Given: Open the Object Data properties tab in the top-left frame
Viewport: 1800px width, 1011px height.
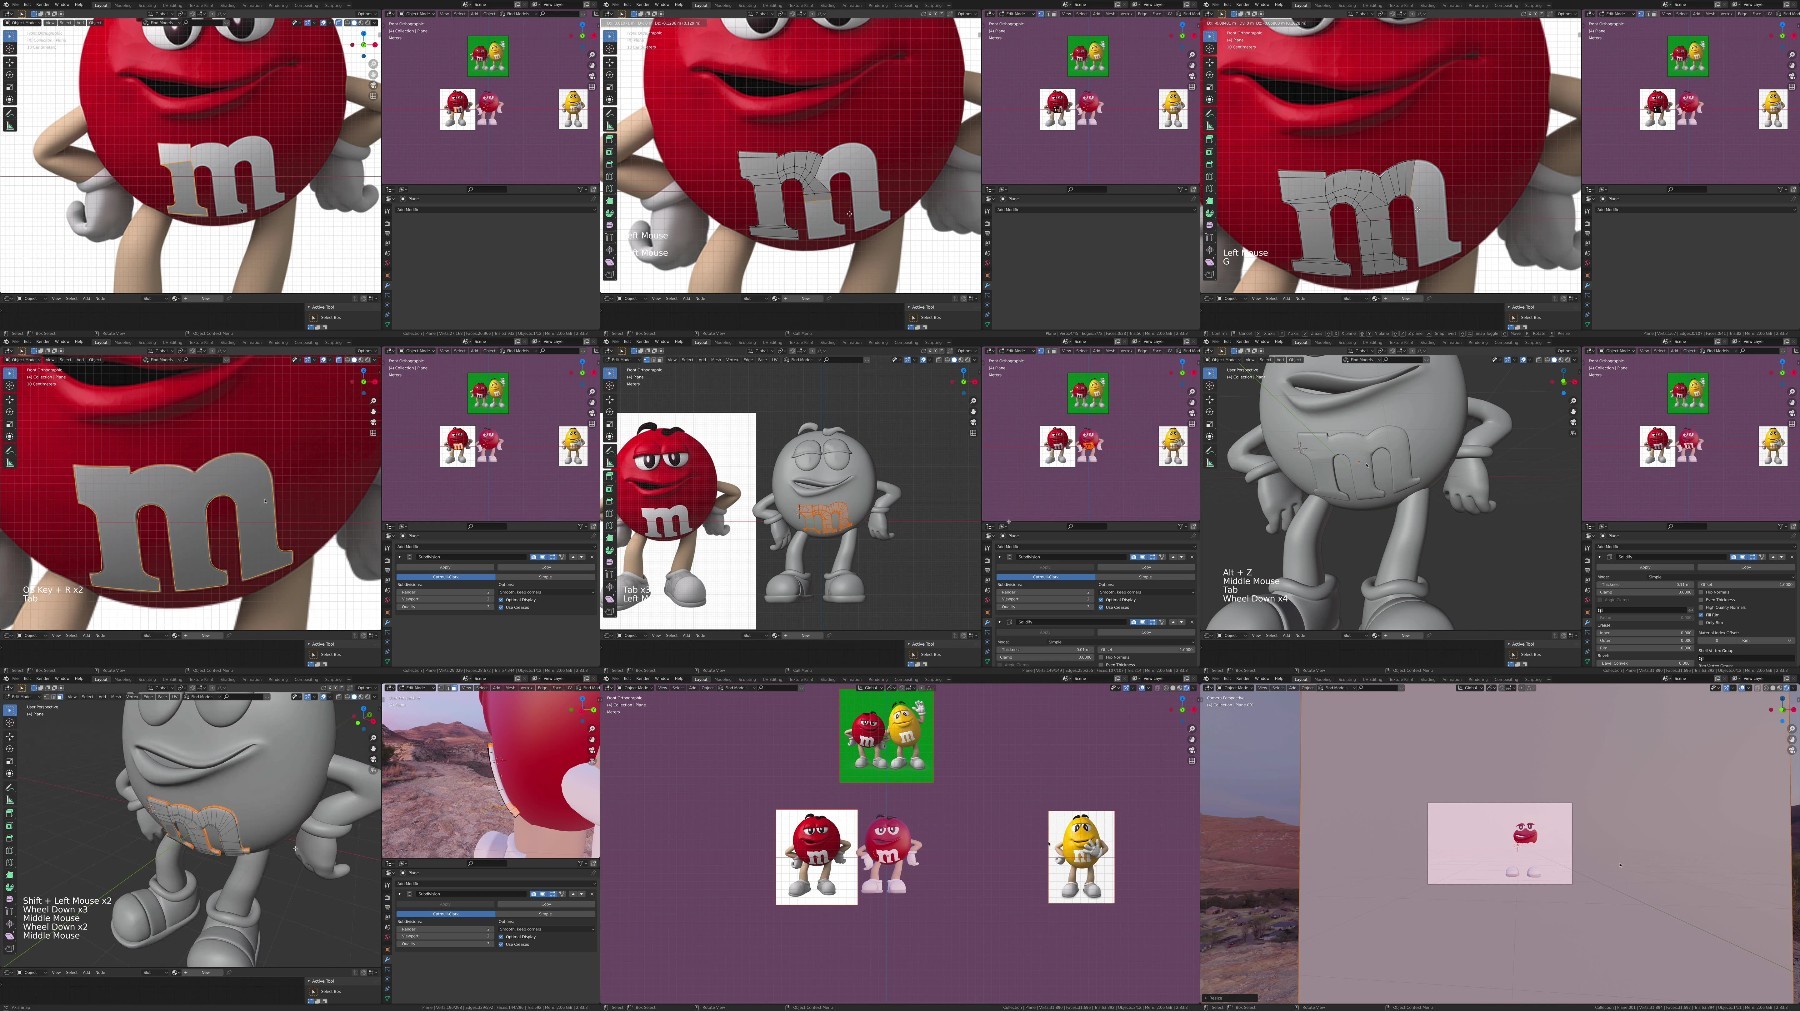Looking at the screenshot, I should [387, 324].
